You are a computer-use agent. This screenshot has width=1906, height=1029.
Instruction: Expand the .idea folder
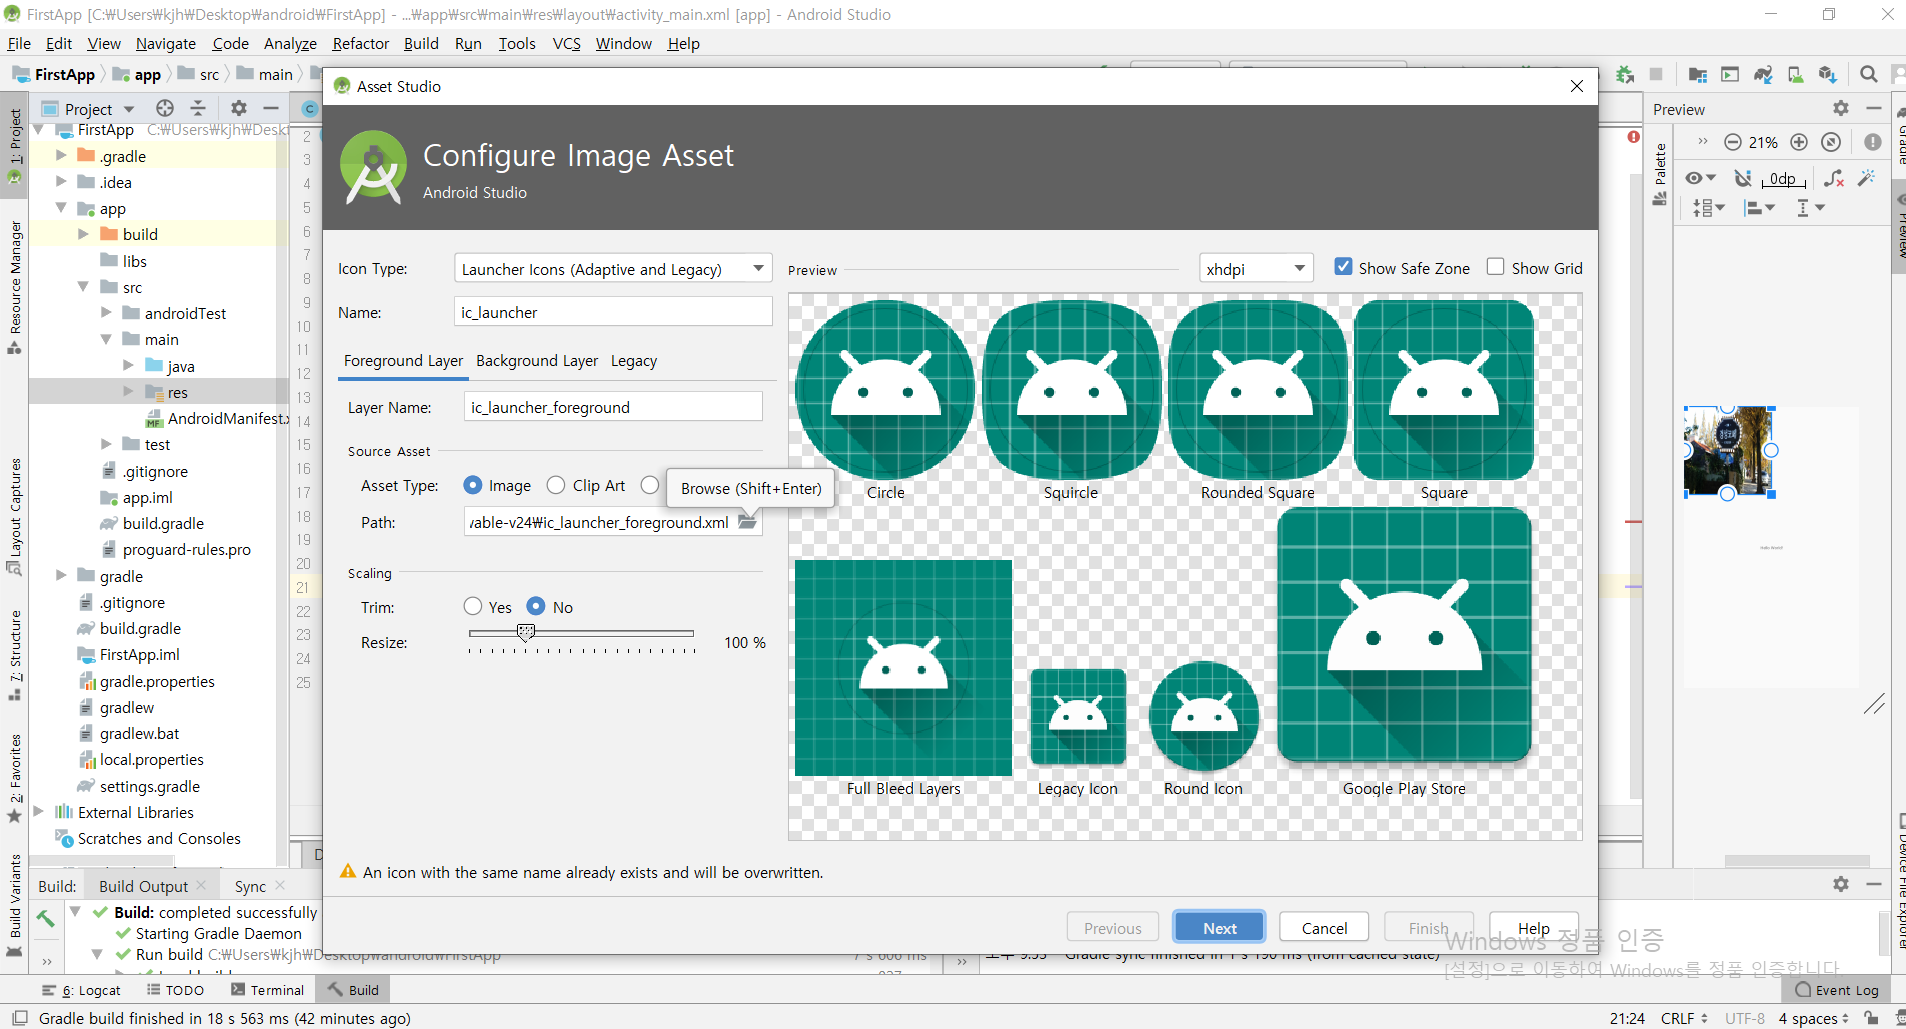pos(61,182)
